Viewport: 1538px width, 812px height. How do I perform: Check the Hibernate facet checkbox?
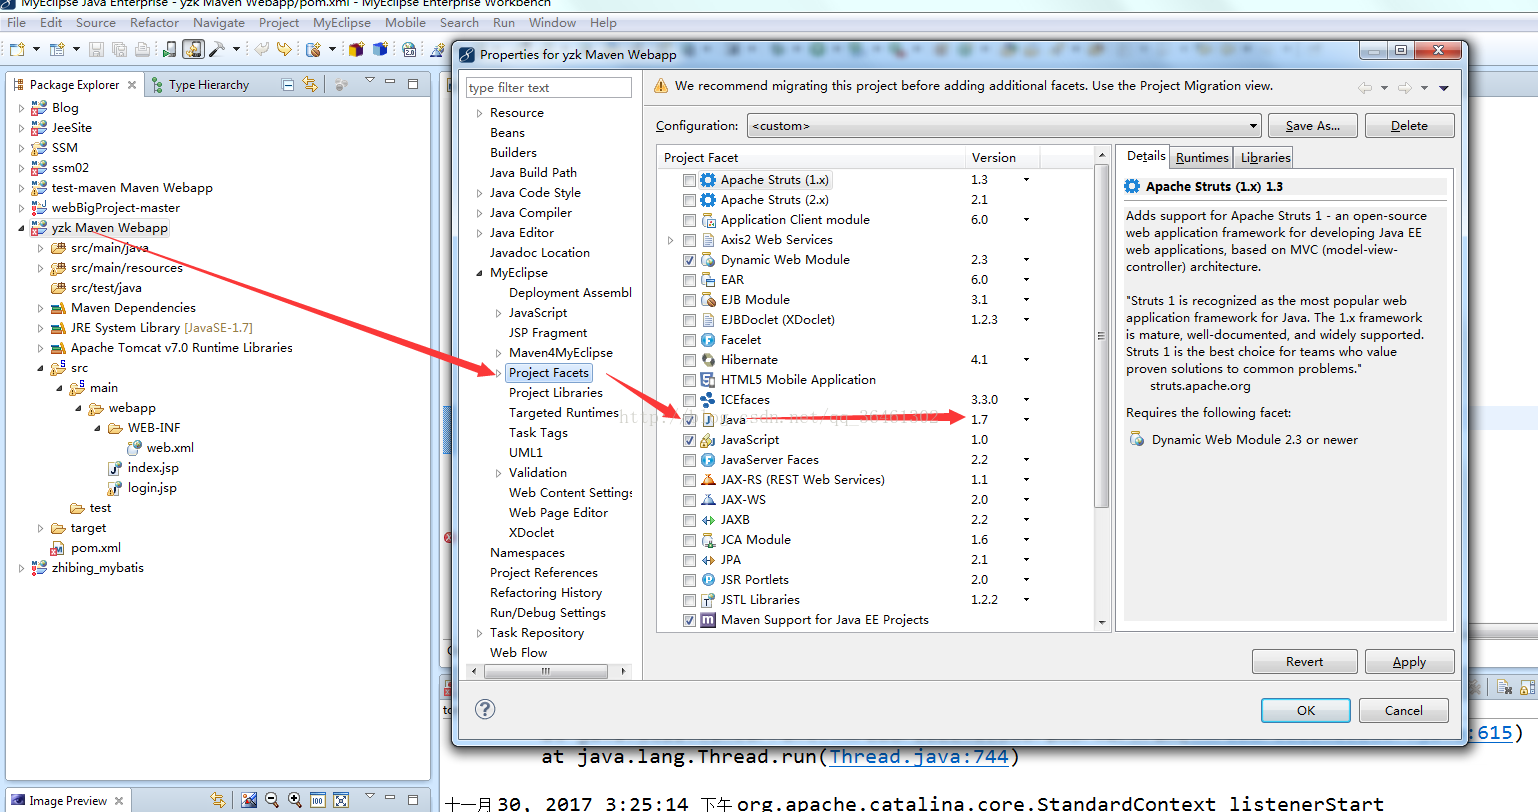(x=689, y=360)
